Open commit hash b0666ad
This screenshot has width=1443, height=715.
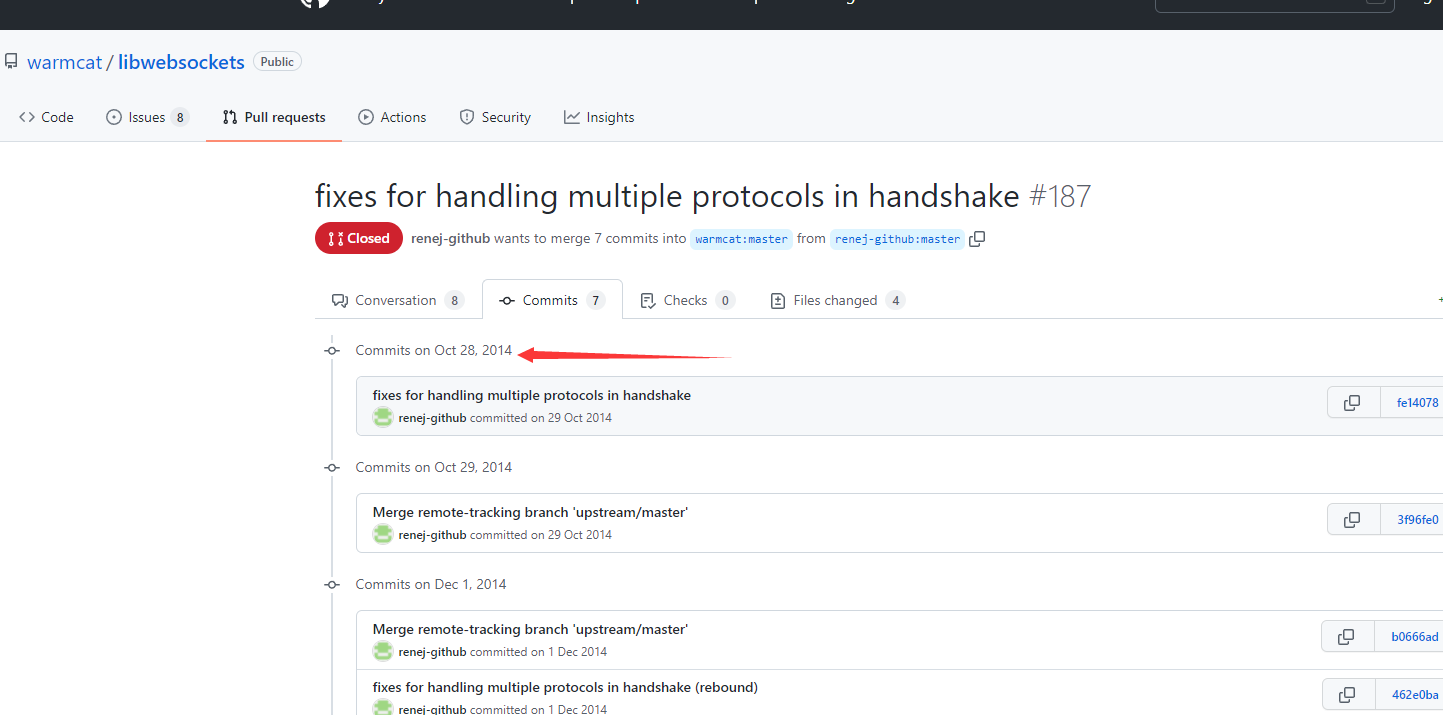pos(1413,636)
